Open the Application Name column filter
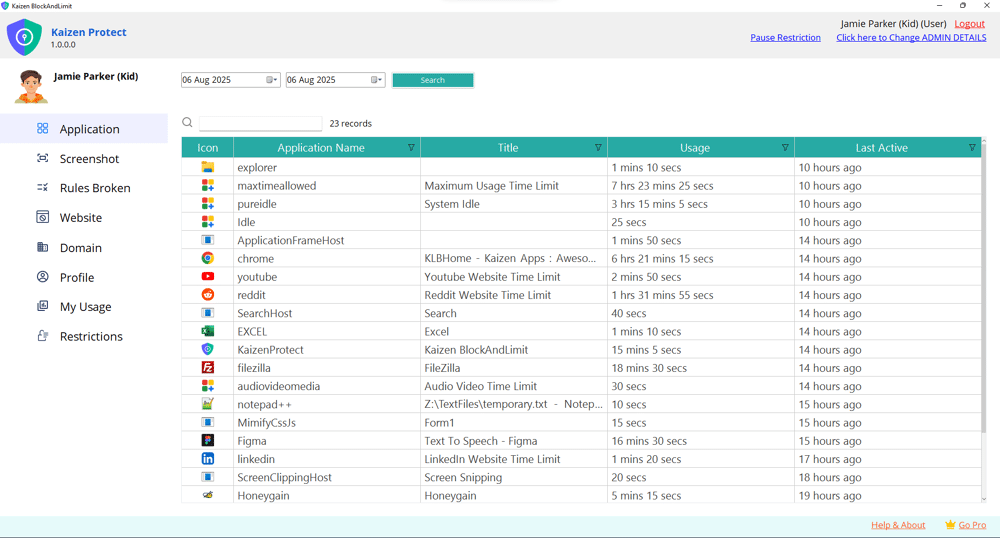1000x538 pixels. click(x=411, y=148)
